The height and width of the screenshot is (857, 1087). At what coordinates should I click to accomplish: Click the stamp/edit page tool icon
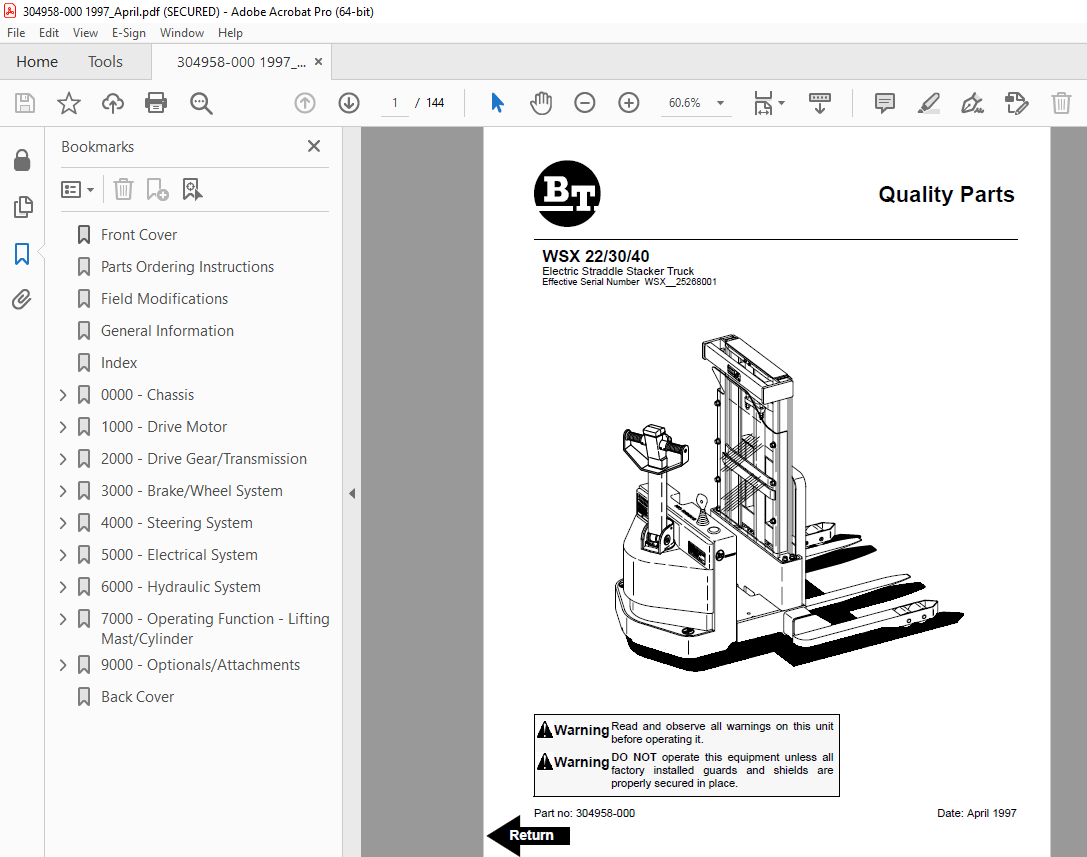point(1016,103)
